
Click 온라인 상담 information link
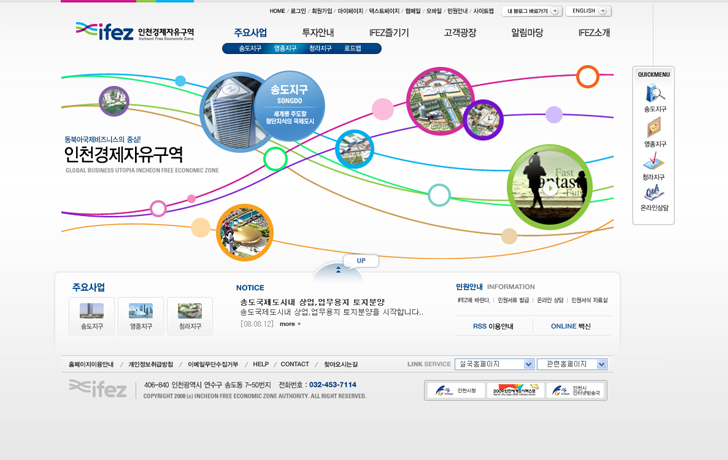point(550,300)
